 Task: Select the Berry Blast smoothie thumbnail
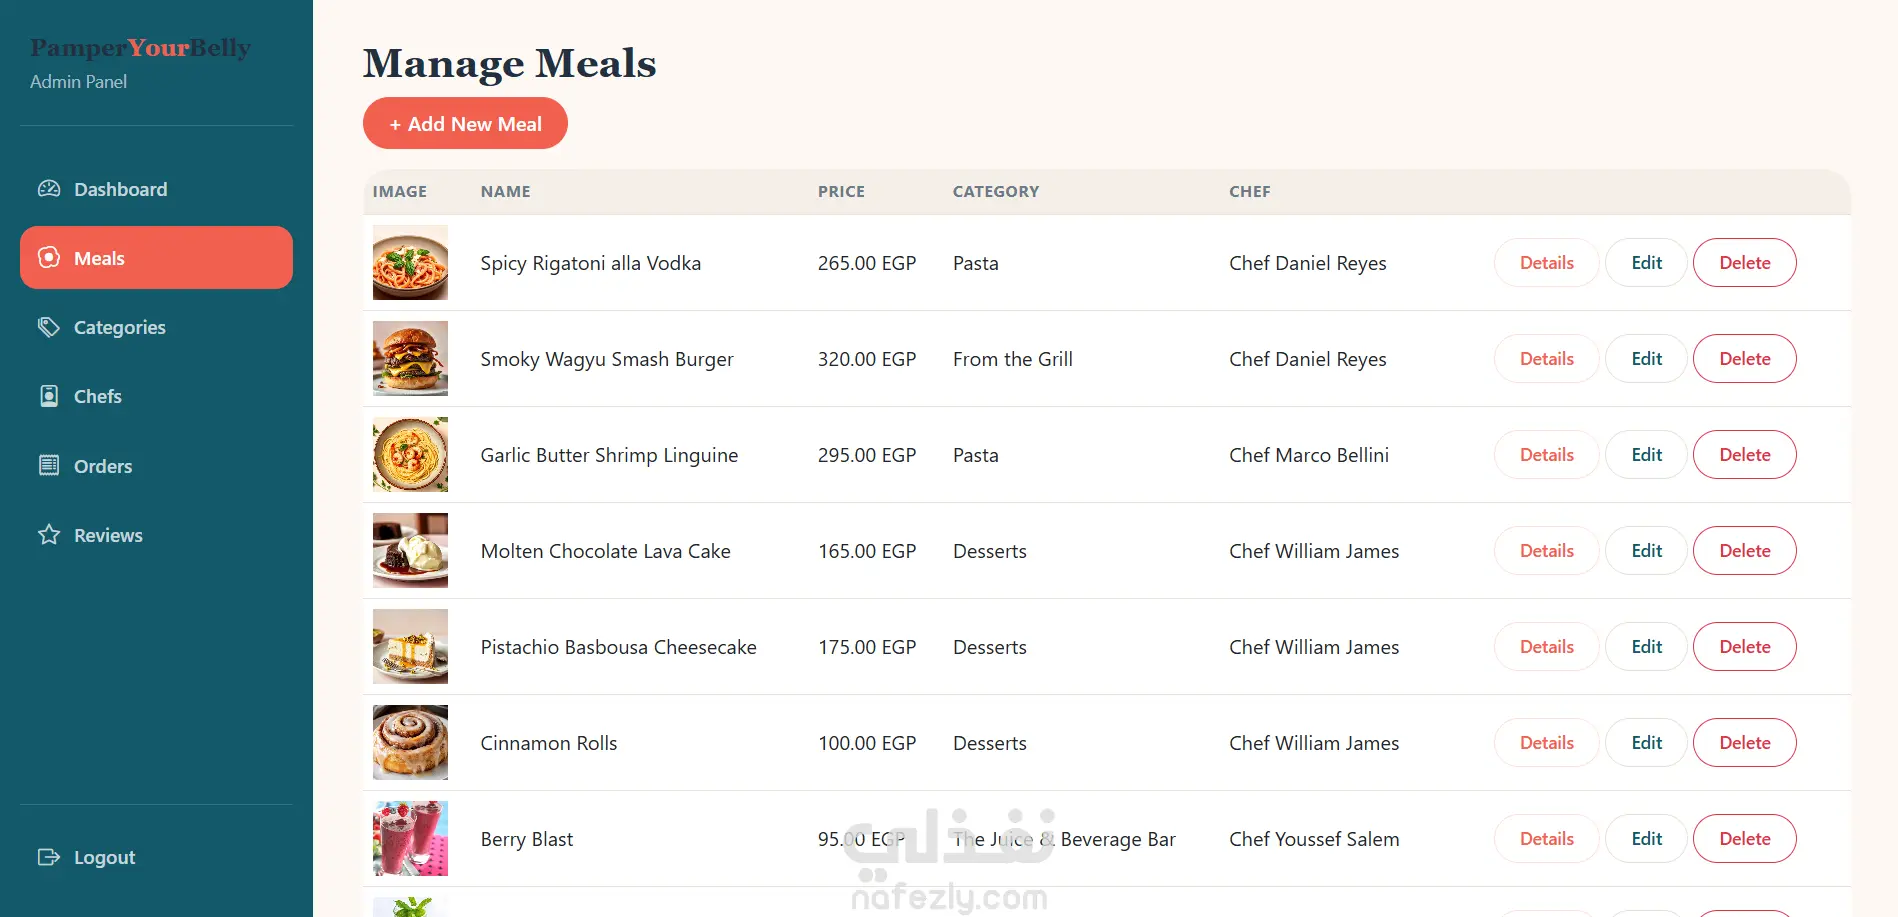[x=410, y=838]
